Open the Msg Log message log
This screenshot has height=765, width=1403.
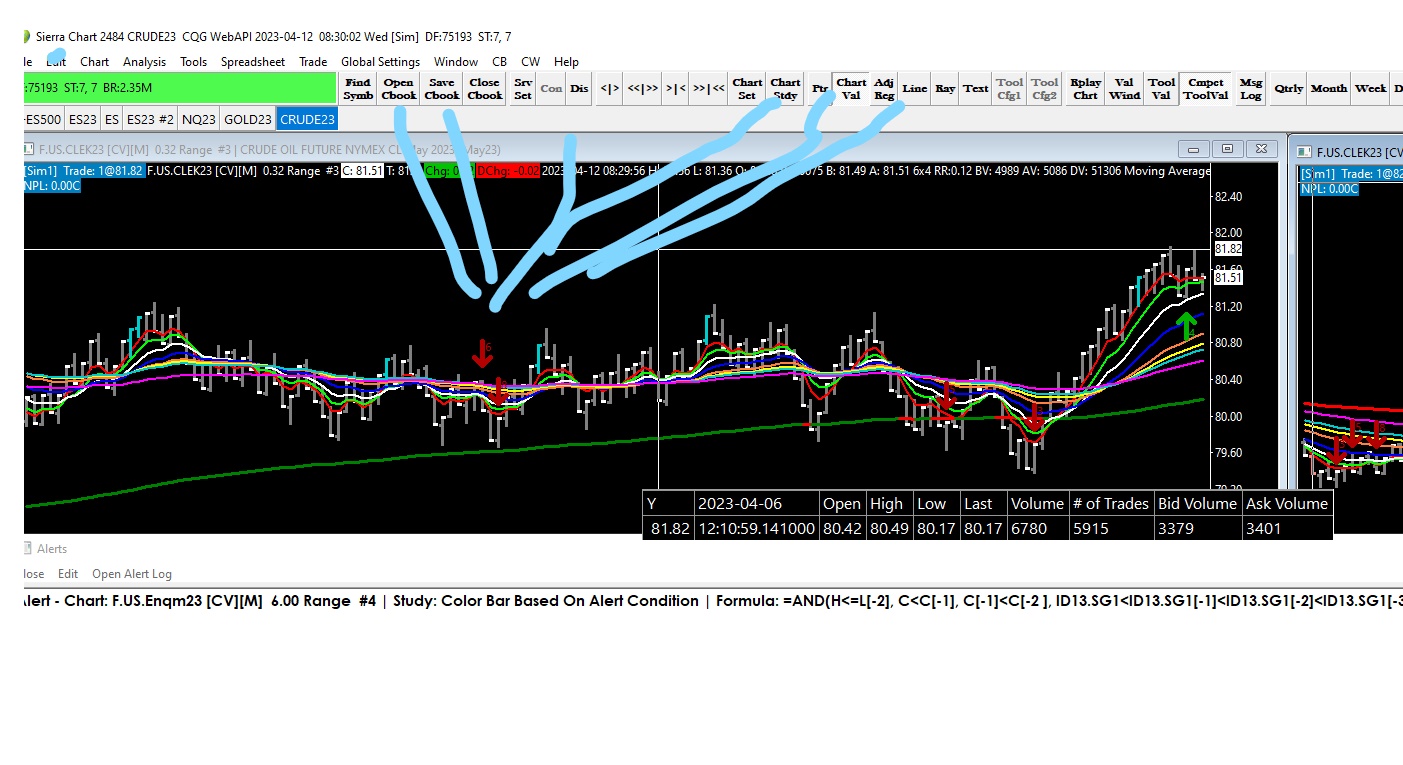point(1250,88)
